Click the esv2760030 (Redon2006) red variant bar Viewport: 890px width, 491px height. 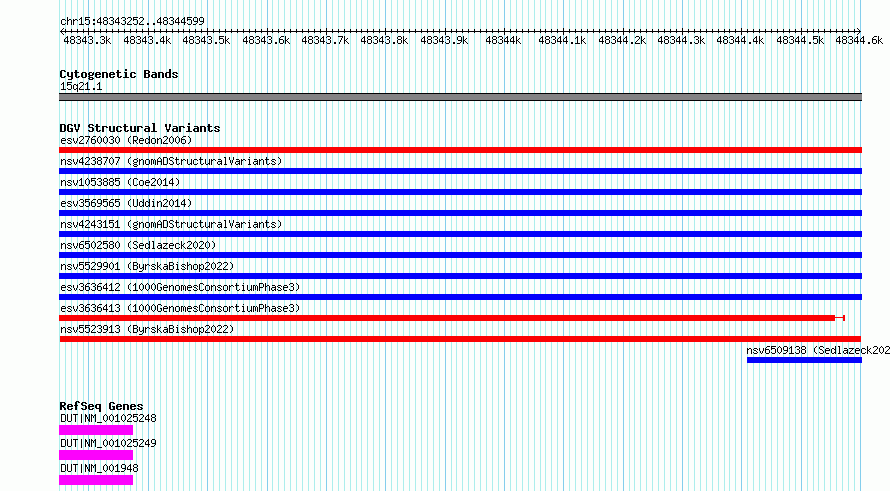click(460, 150)
